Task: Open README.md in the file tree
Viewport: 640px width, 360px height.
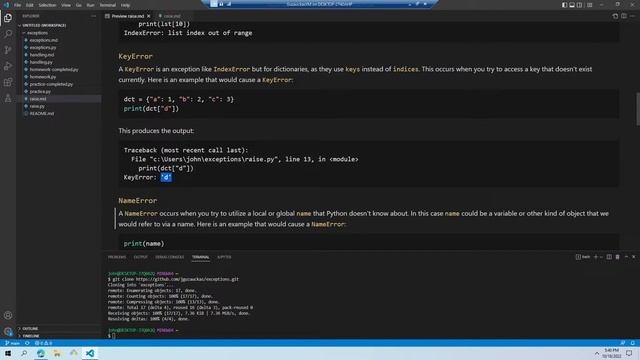Action: [x=42, y=113]
